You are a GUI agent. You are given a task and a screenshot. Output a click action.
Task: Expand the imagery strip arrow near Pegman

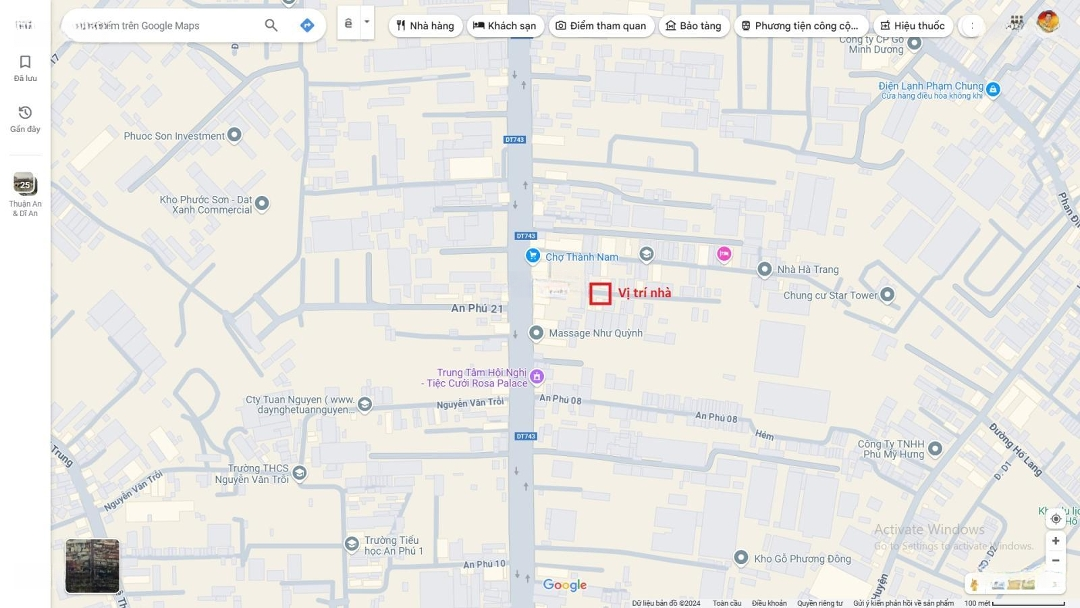click(x=1055, y=584)
